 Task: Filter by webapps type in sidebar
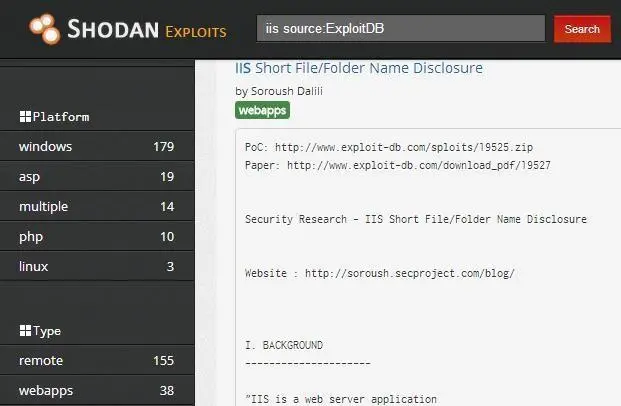point(97,391)
